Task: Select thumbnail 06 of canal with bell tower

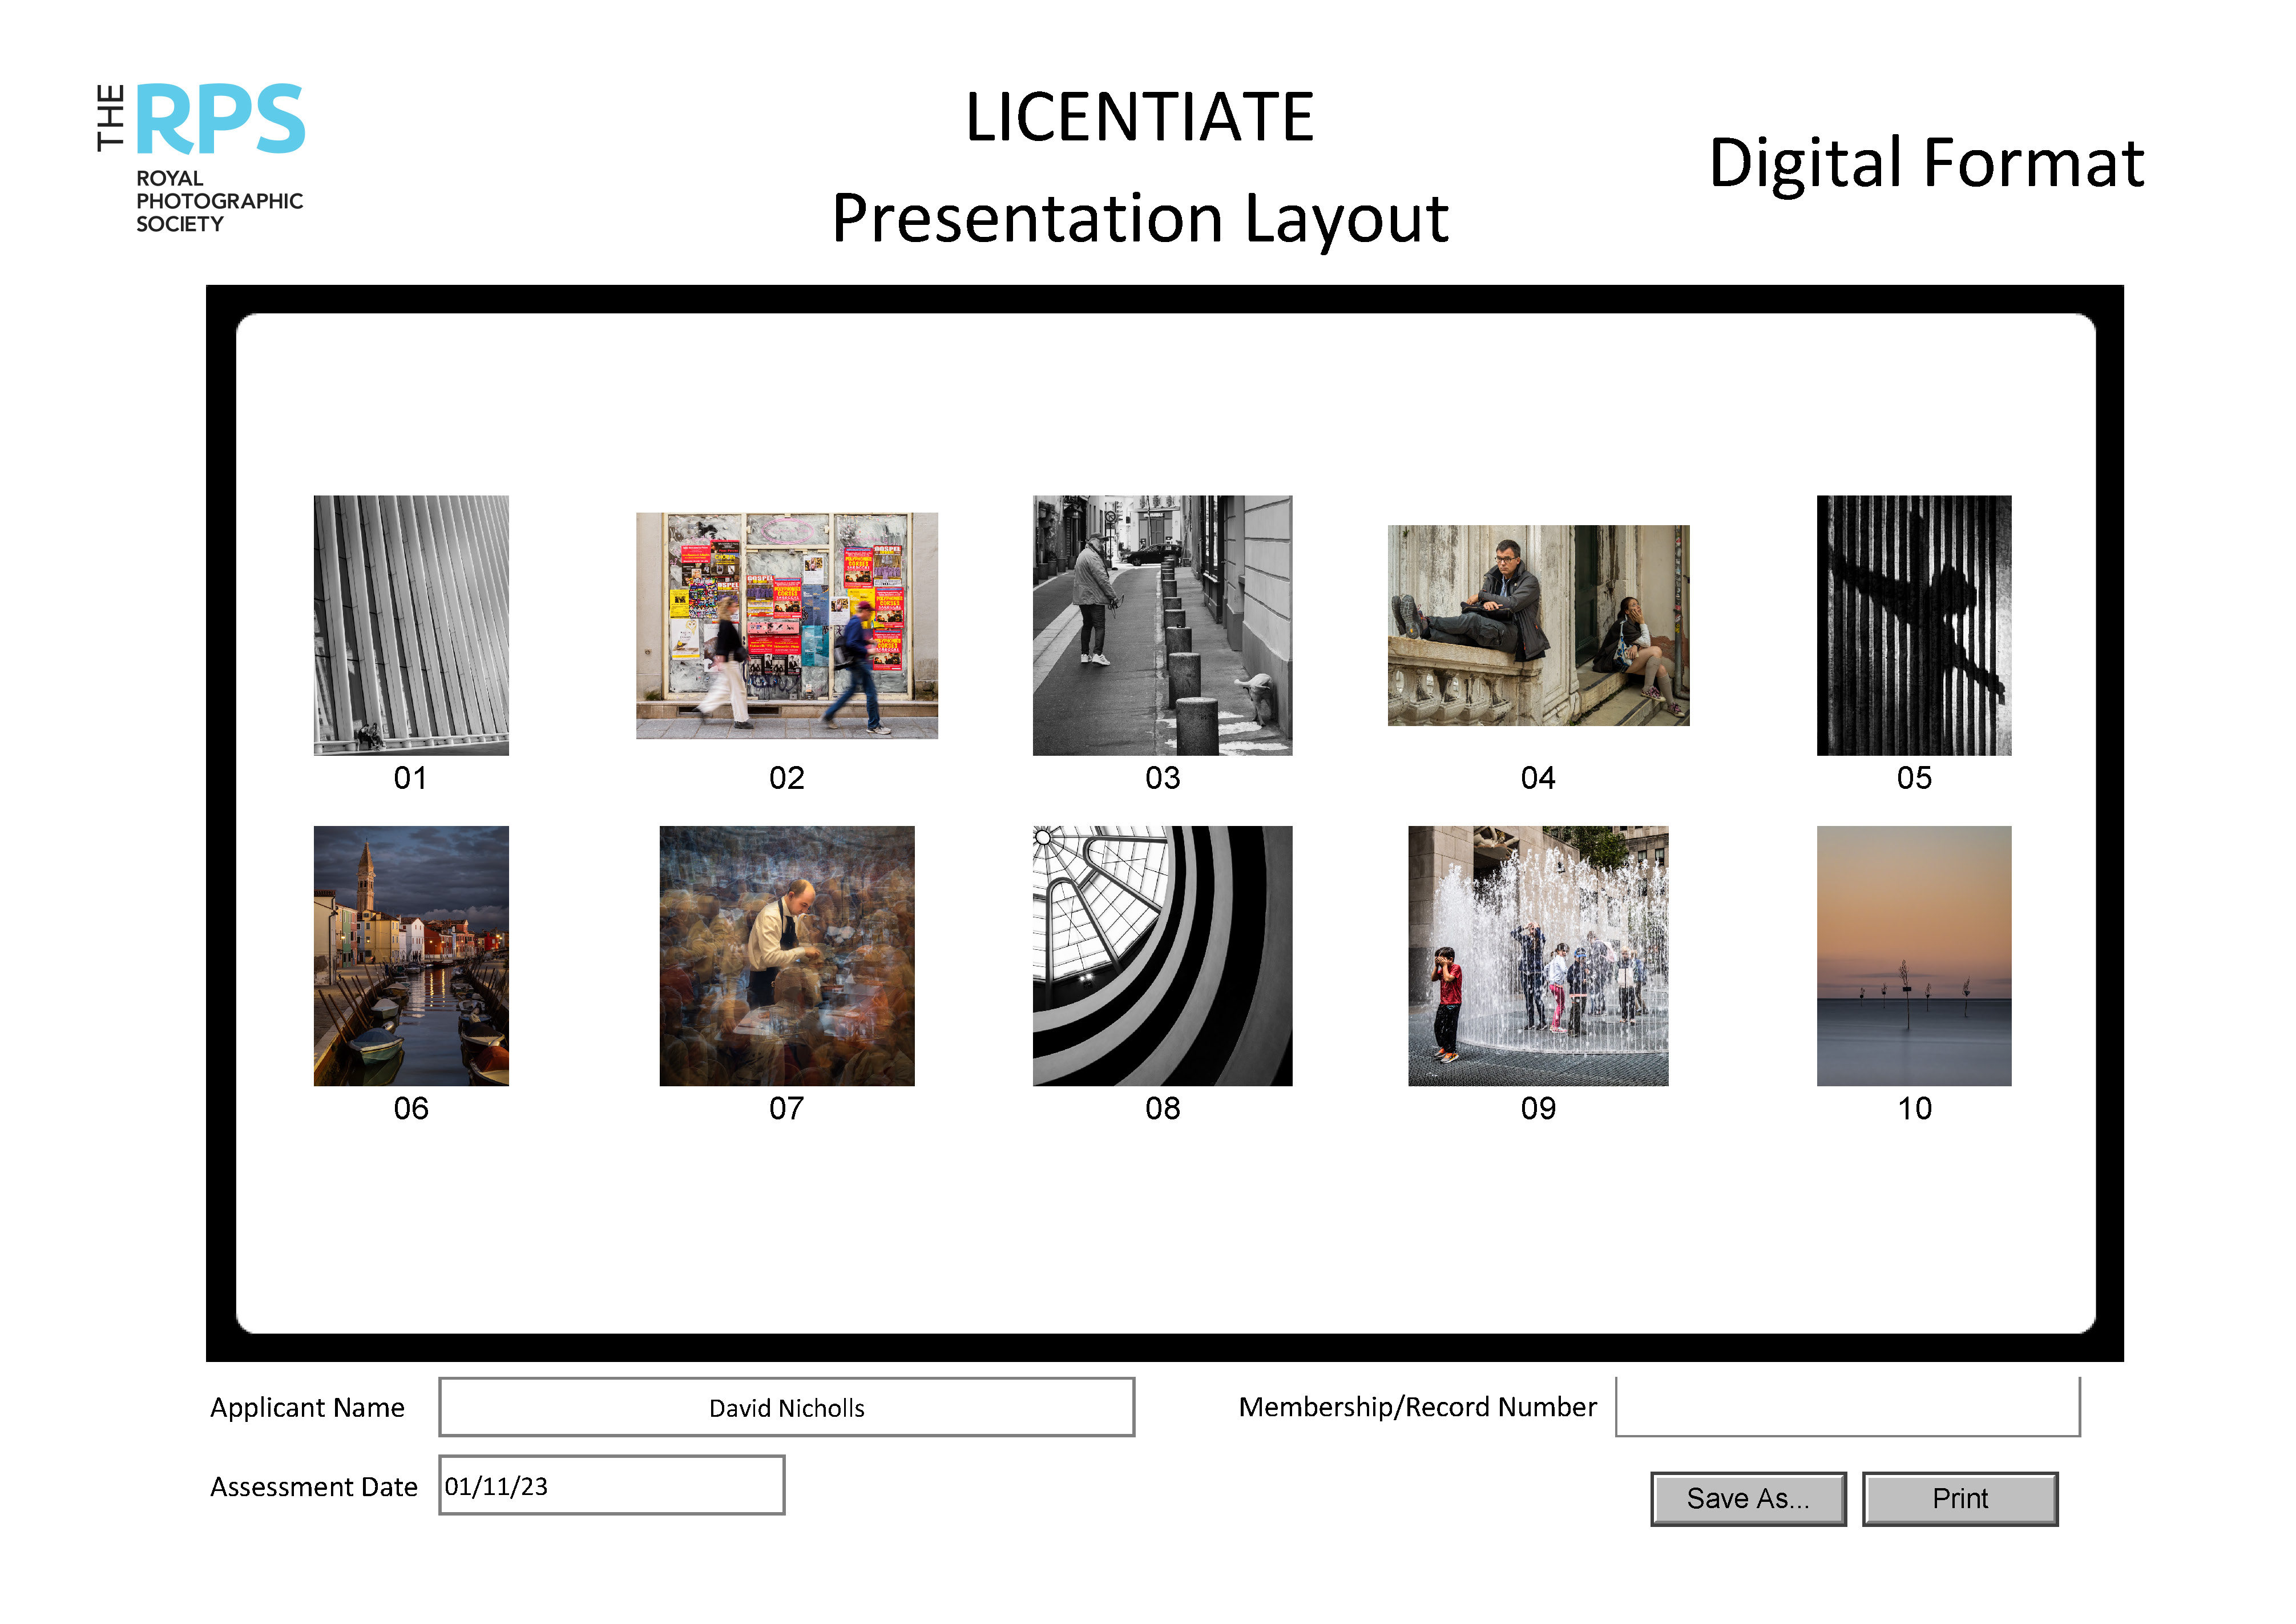Action: [x=411, y=955]
